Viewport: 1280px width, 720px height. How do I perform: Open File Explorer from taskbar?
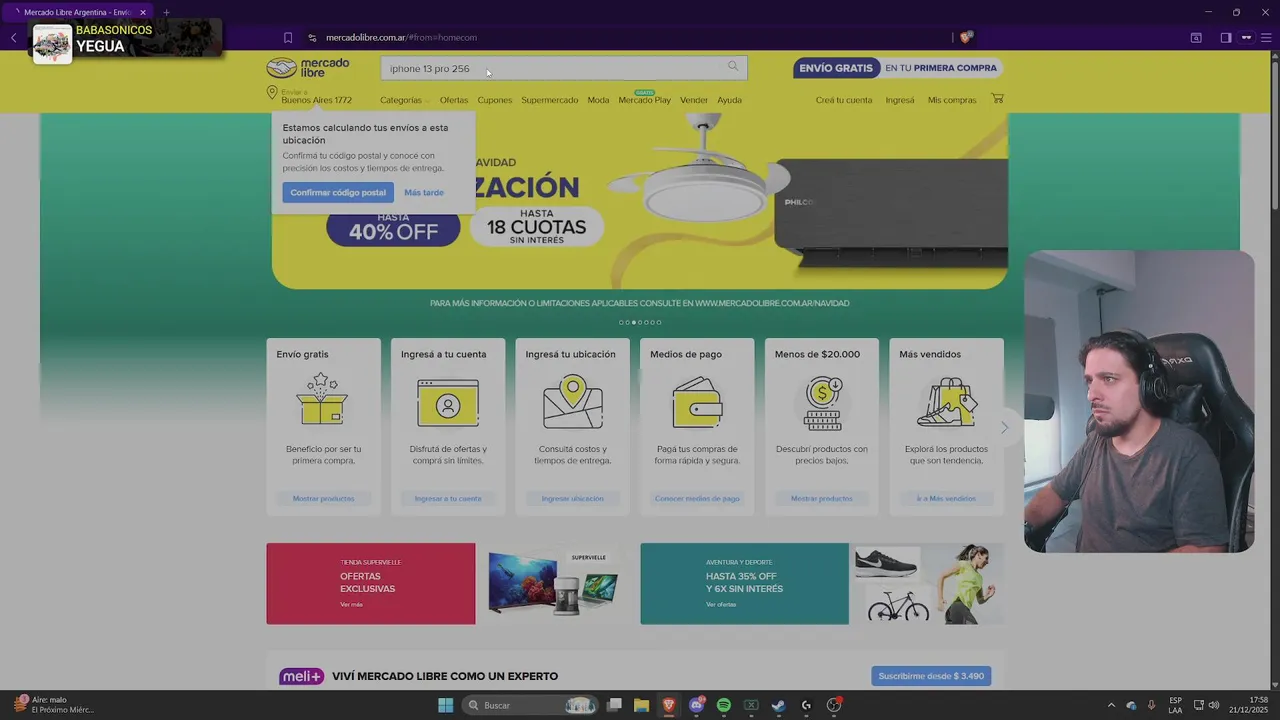point(641,705)
